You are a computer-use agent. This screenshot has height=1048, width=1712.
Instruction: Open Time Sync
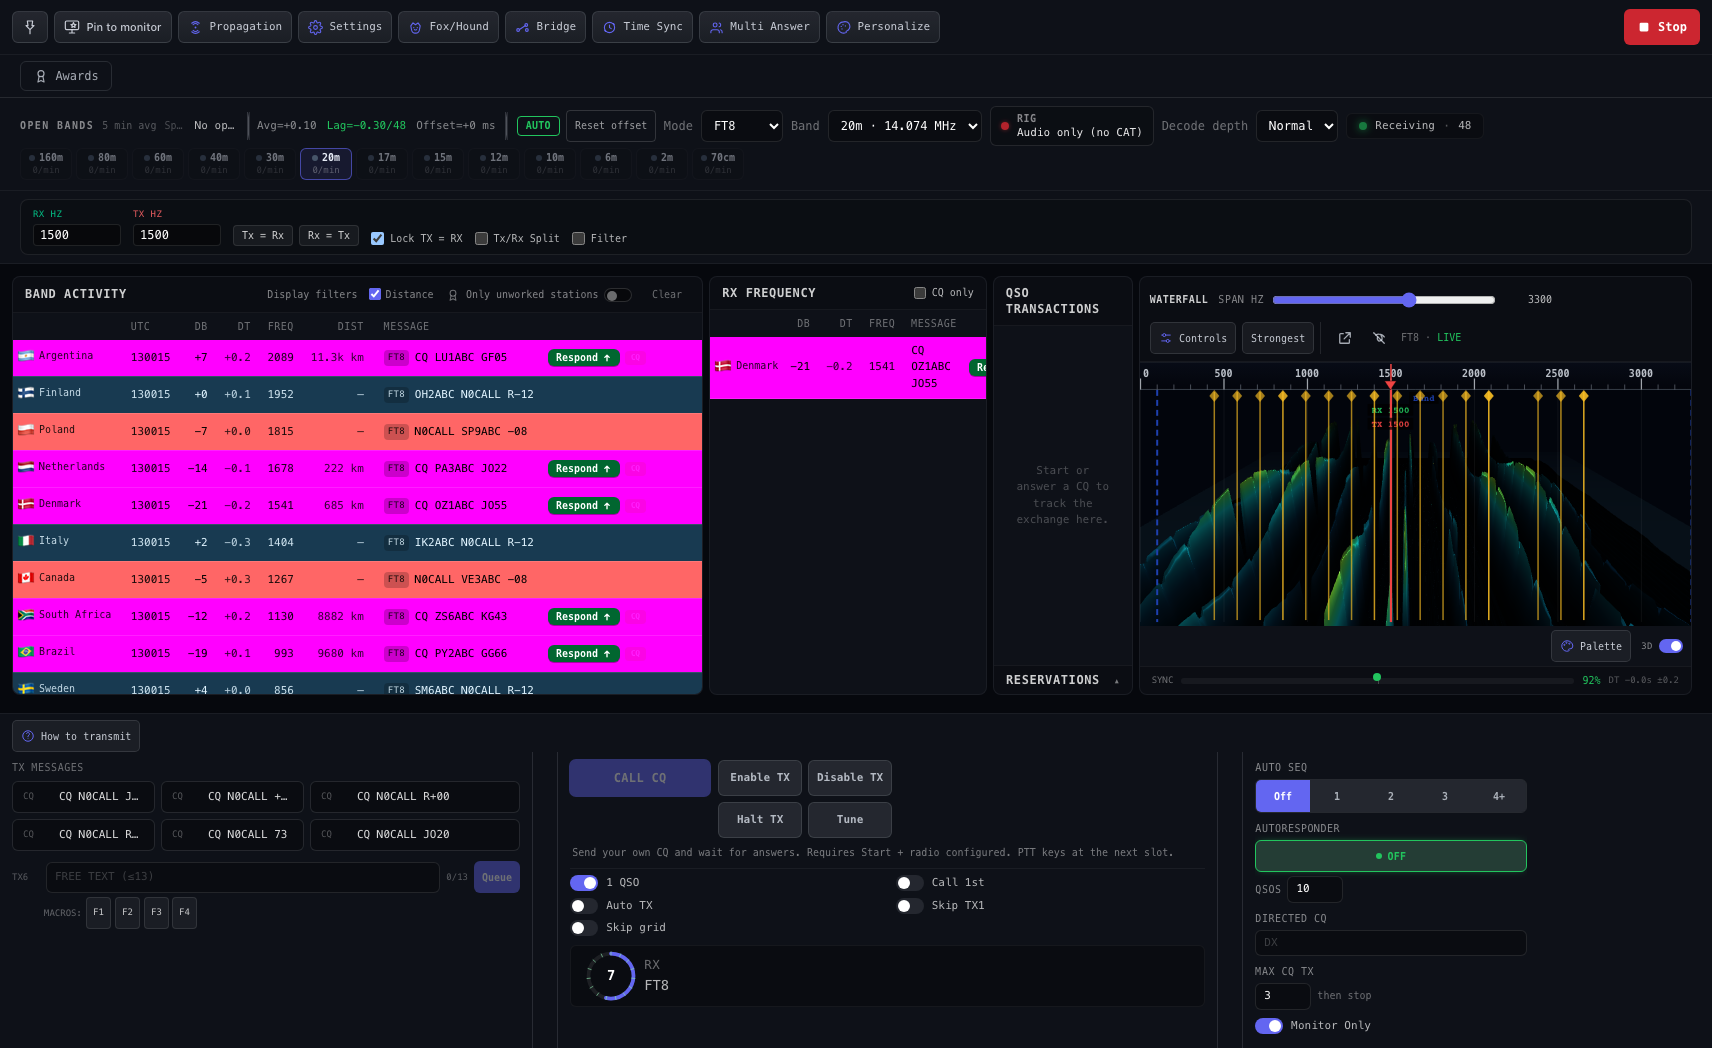(x=642, y=27)
